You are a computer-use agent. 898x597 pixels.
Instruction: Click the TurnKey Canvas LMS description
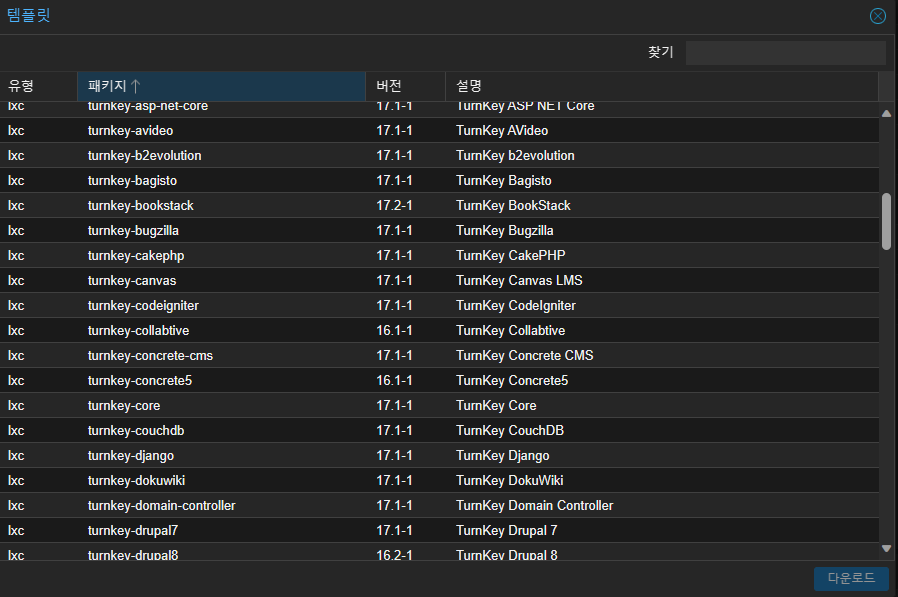tap(519, 281)
